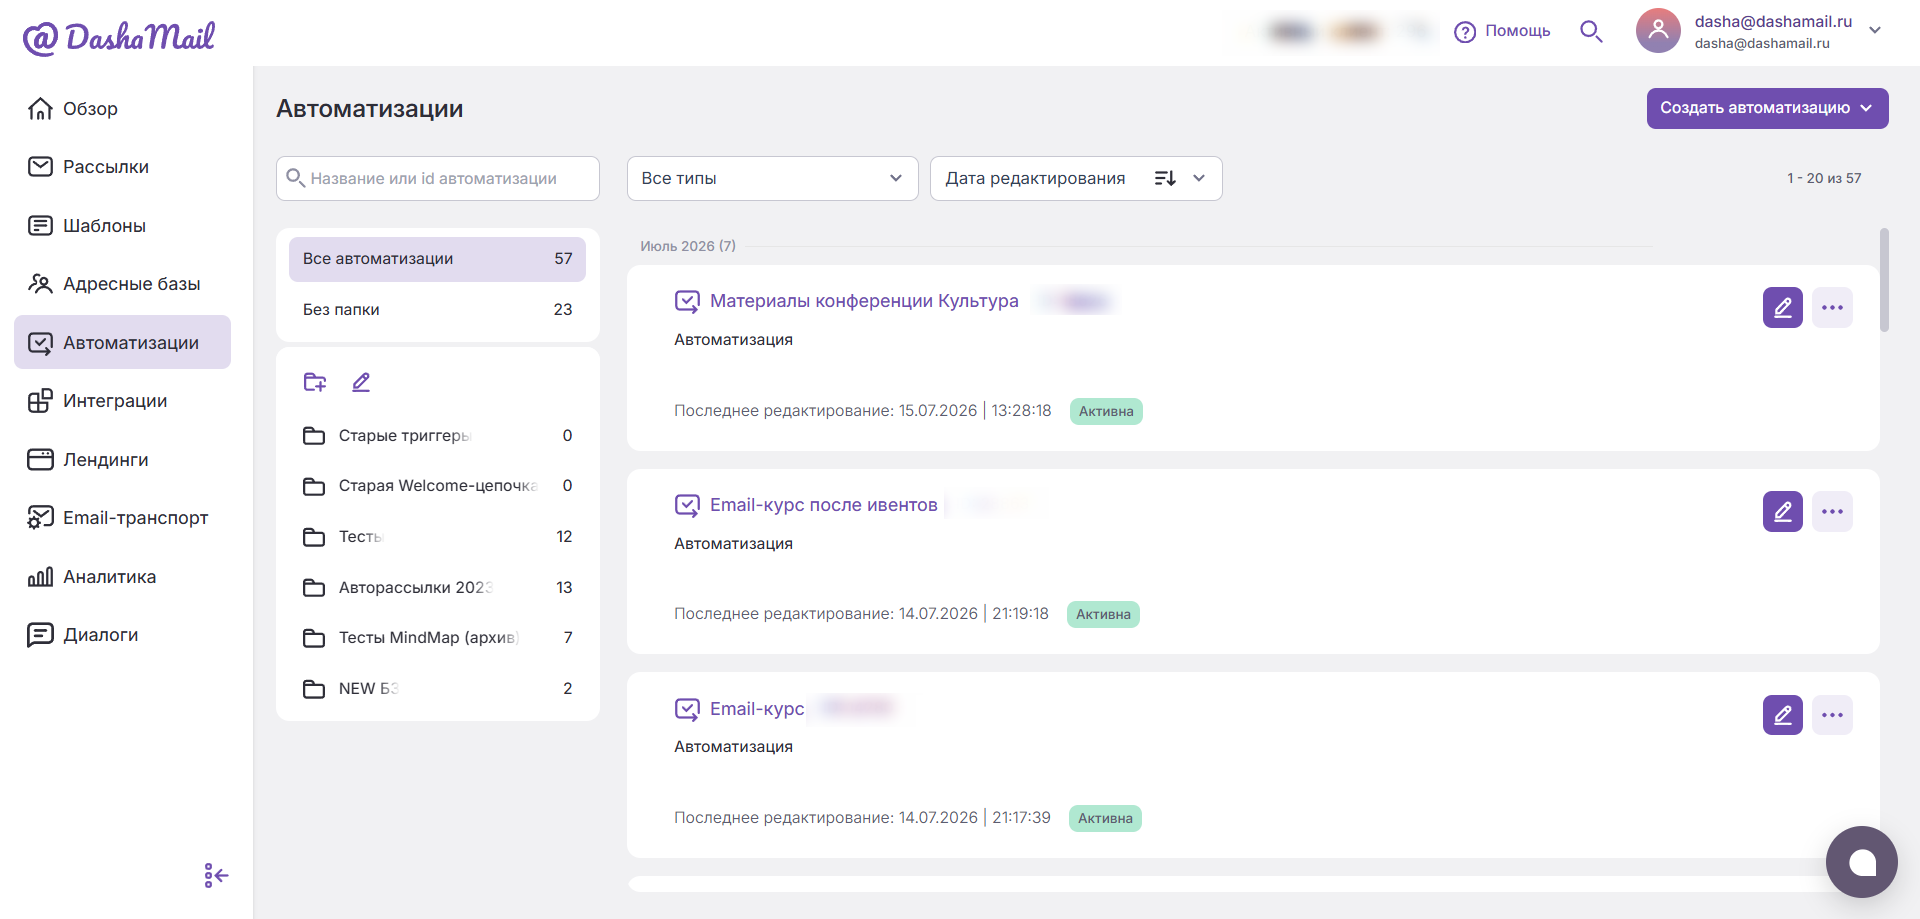
Task: Open Материалы конференции Культура automation
Action: click(864, 301)
